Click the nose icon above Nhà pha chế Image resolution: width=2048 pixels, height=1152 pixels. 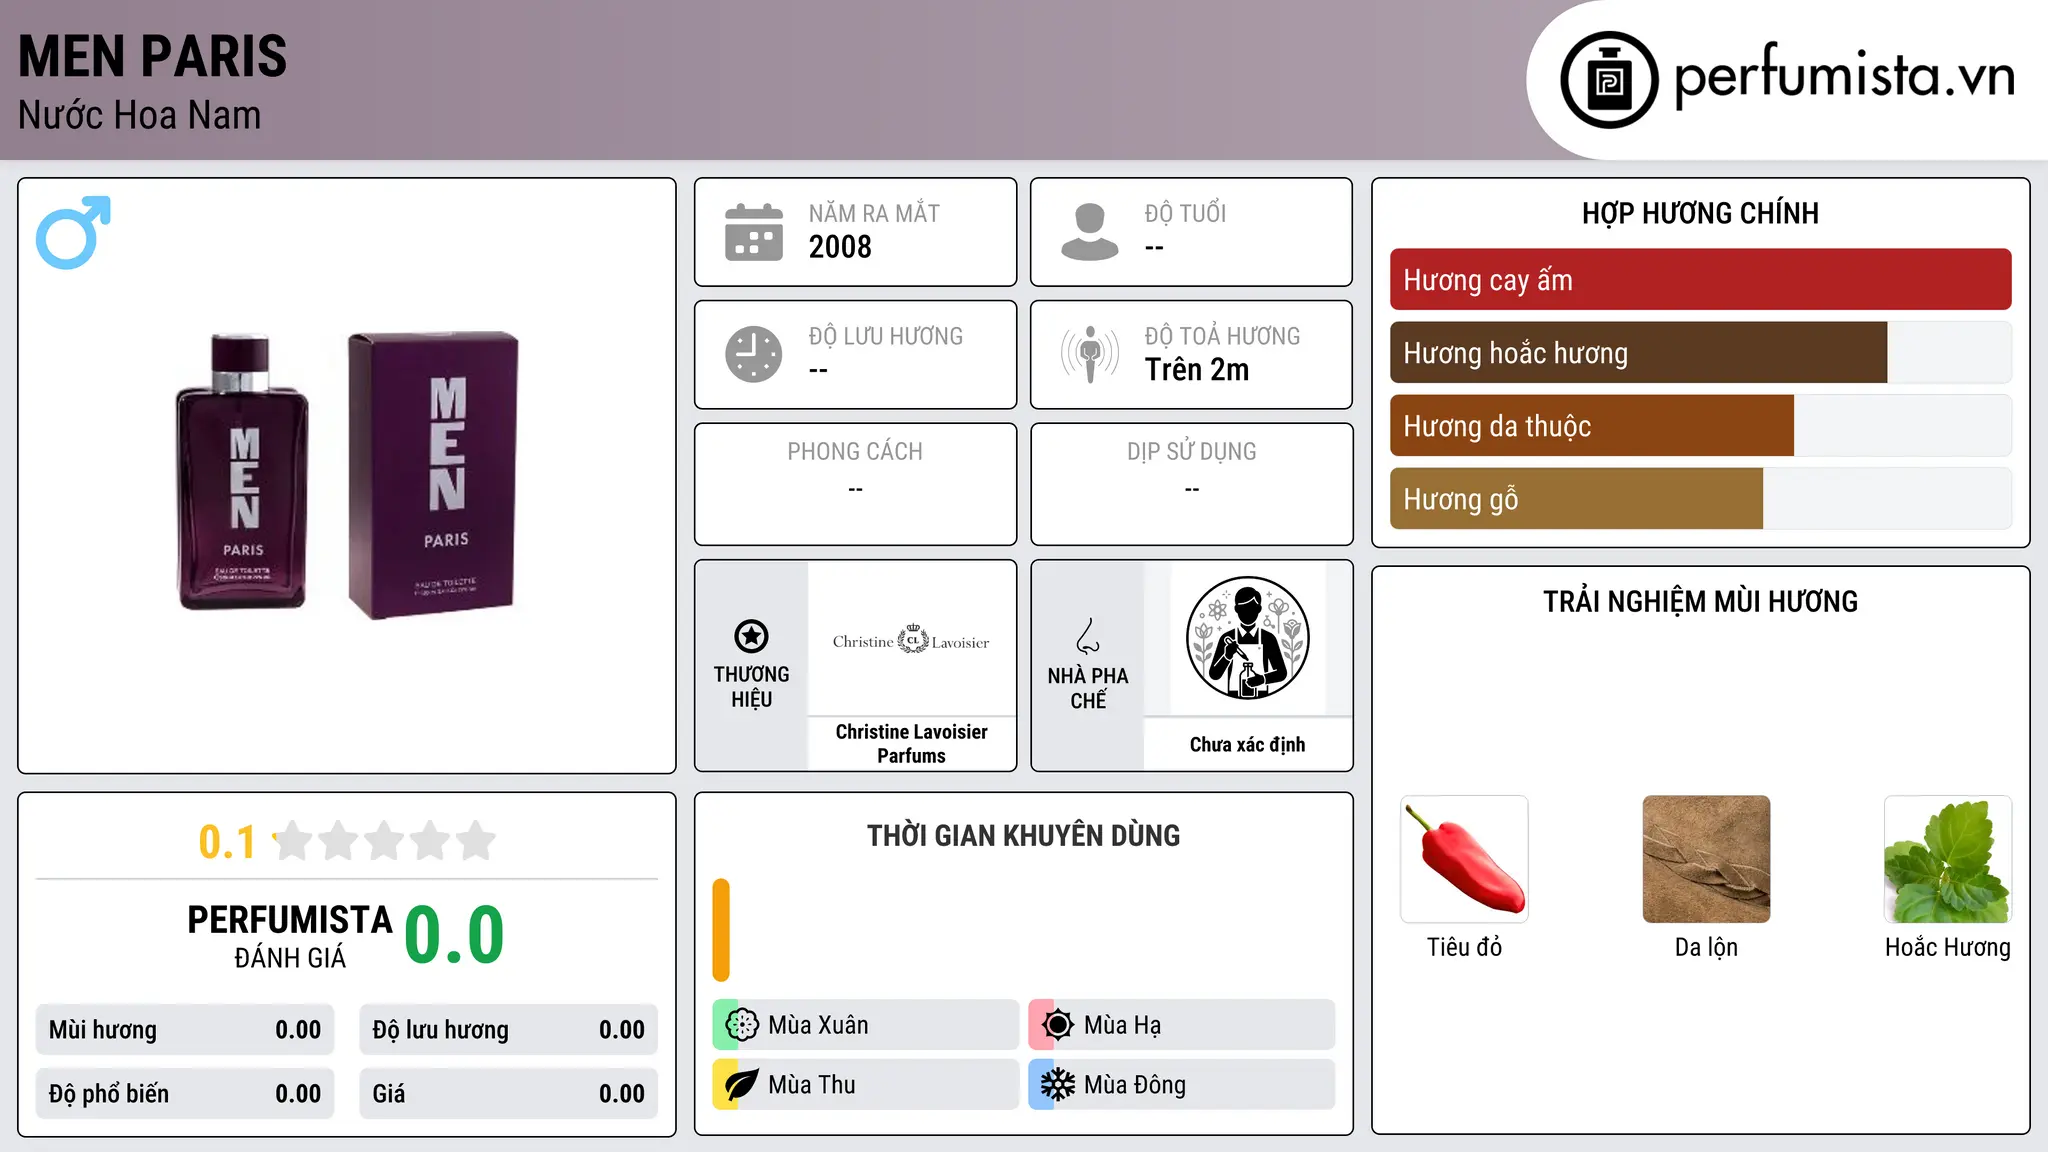point(1088,636)
